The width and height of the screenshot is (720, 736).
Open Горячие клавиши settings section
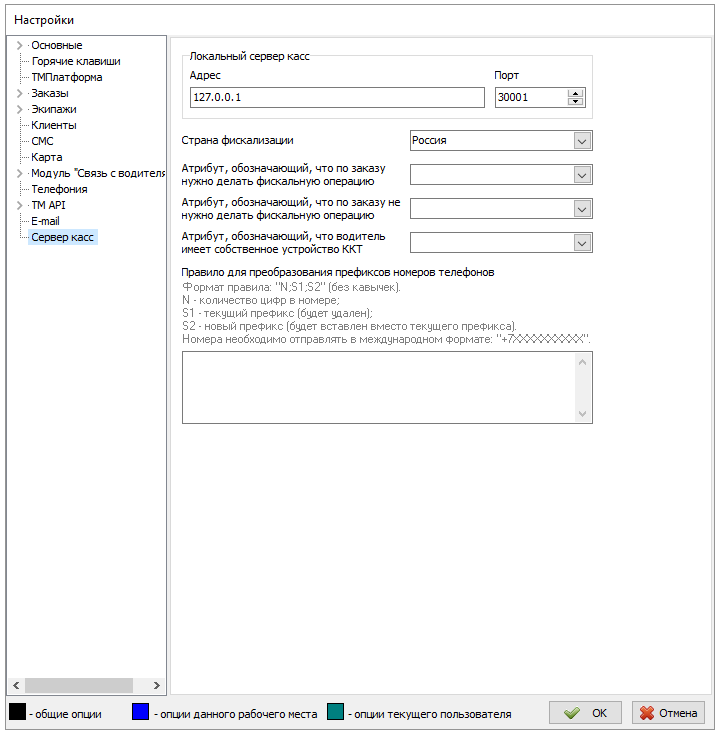(75, 61)
